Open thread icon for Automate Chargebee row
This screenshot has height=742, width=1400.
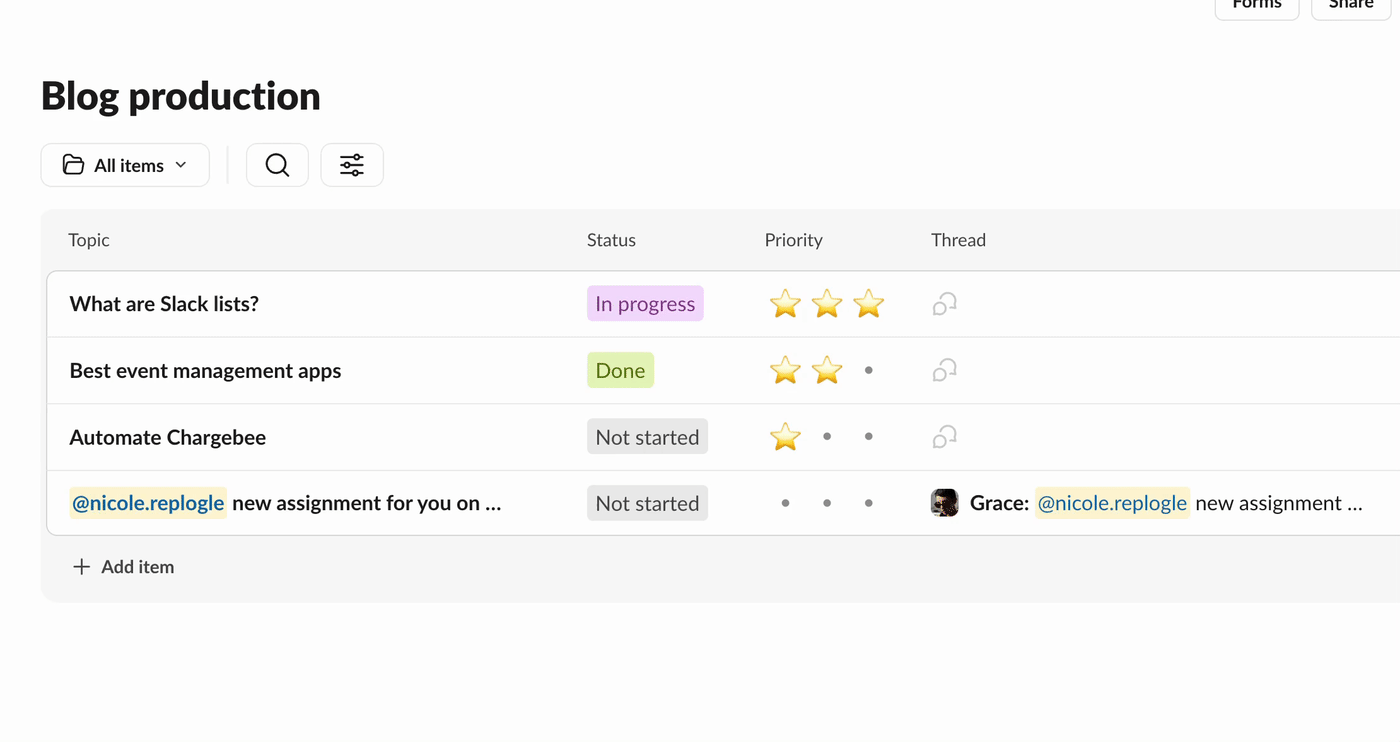pyautogui.click(x=945, y=437)
